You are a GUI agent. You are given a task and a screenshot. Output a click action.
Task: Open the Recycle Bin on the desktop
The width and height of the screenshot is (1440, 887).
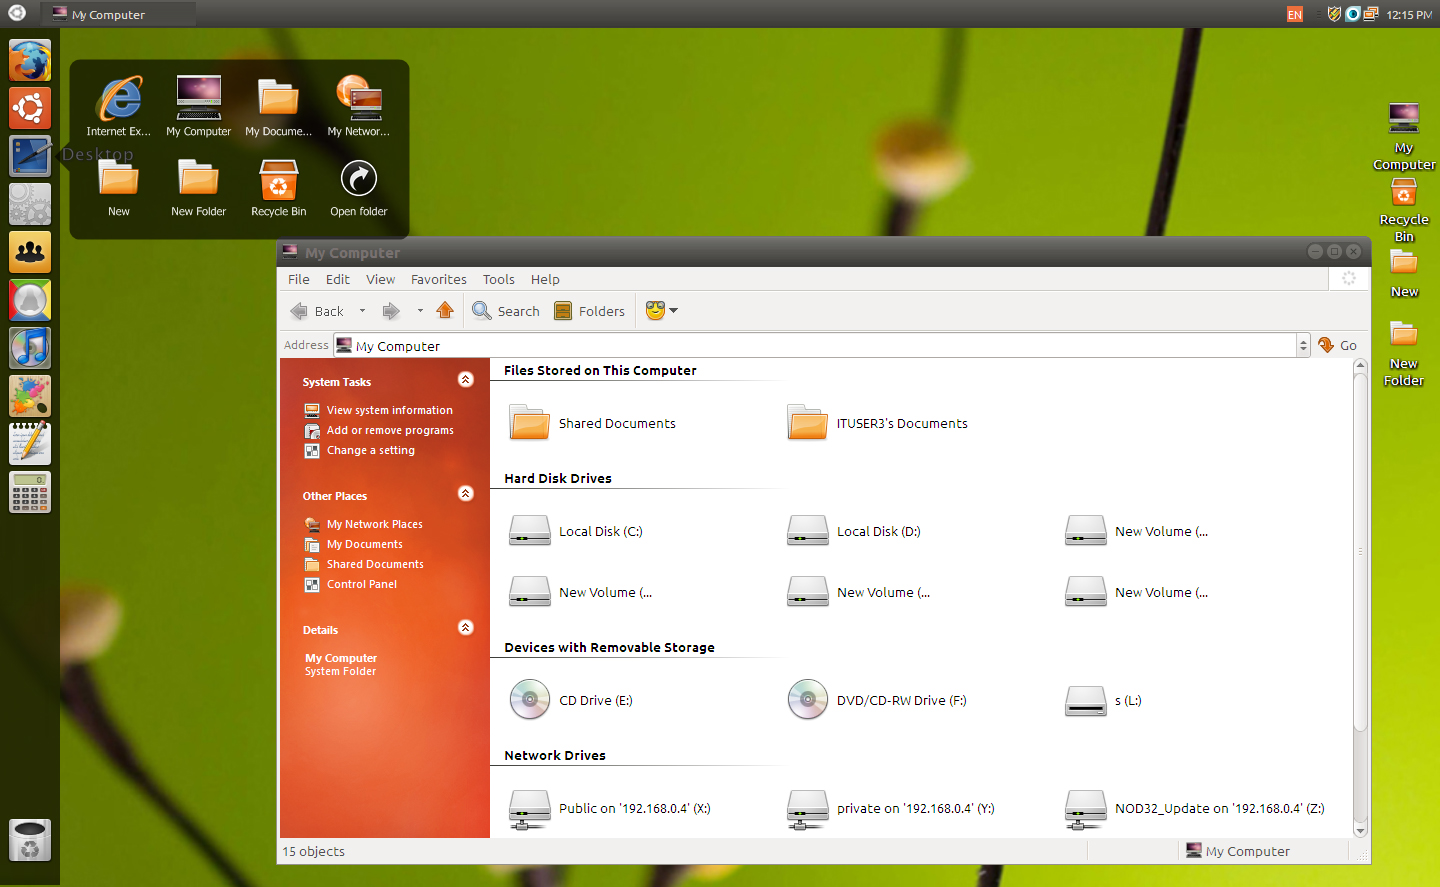pos(1403,195)
